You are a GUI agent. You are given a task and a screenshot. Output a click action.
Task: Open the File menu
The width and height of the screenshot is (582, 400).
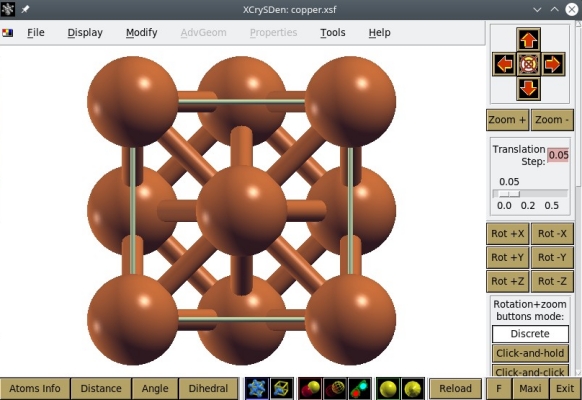point(36,33)
